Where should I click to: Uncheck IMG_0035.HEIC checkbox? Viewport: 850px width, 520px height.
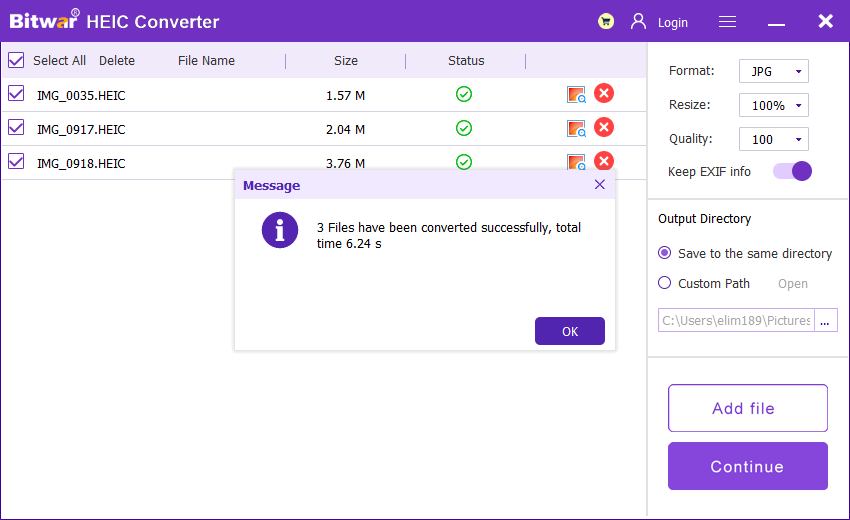[x=16, y=94]
